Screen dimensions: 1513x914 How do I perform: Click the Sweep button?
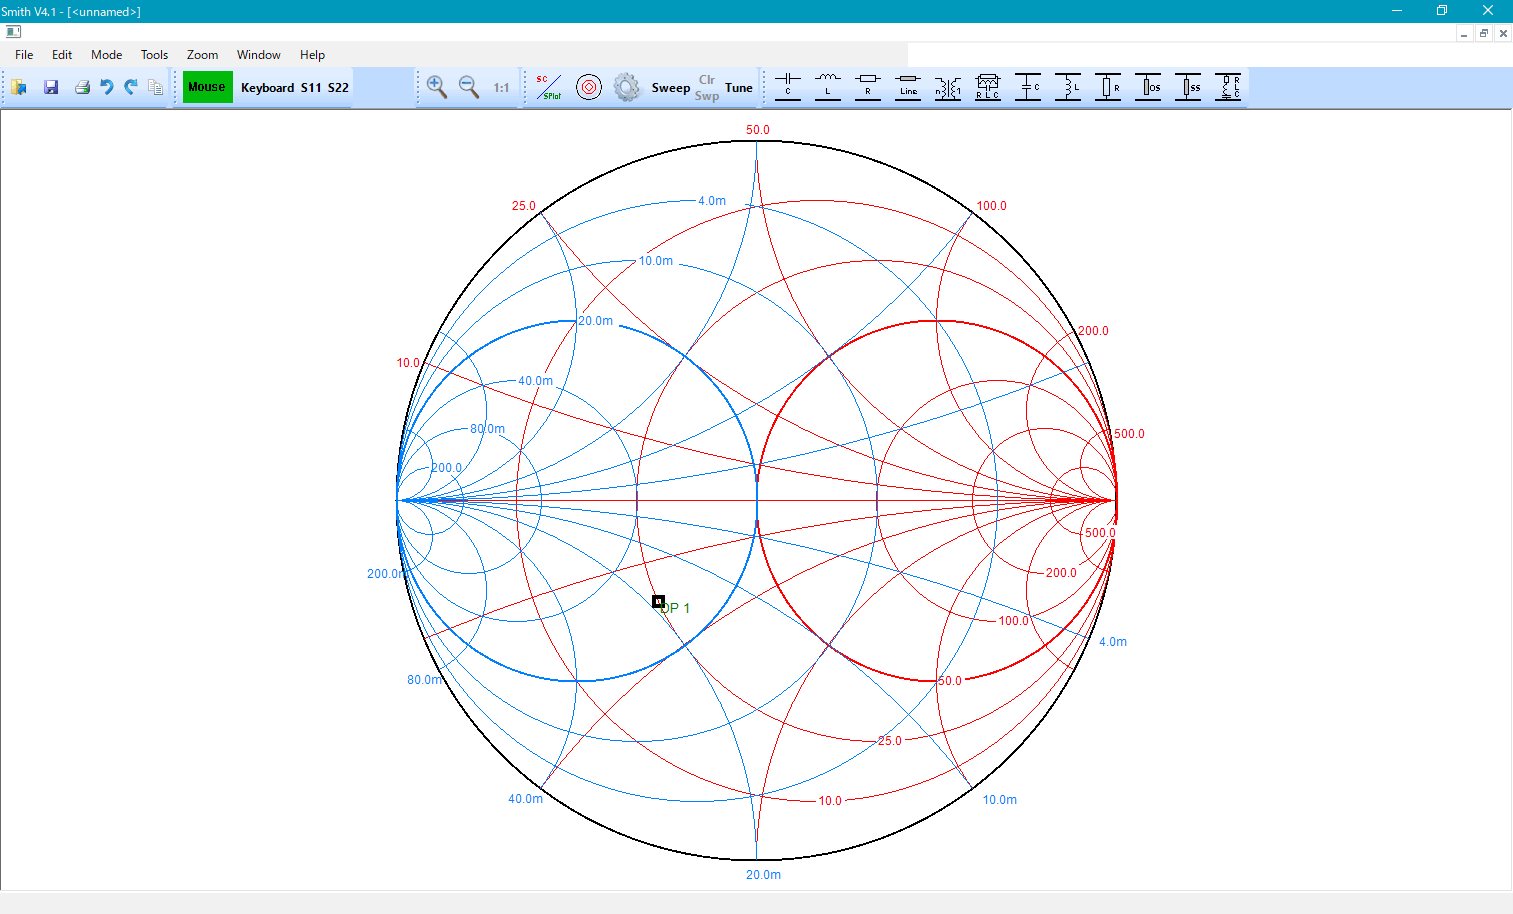tap(670, 88)
